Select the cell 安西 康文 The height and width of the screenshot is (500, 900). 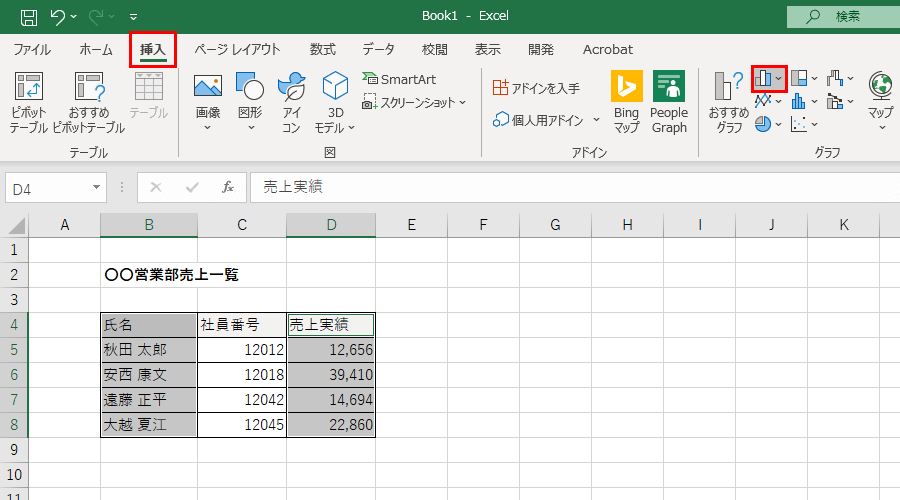point(149,375)
